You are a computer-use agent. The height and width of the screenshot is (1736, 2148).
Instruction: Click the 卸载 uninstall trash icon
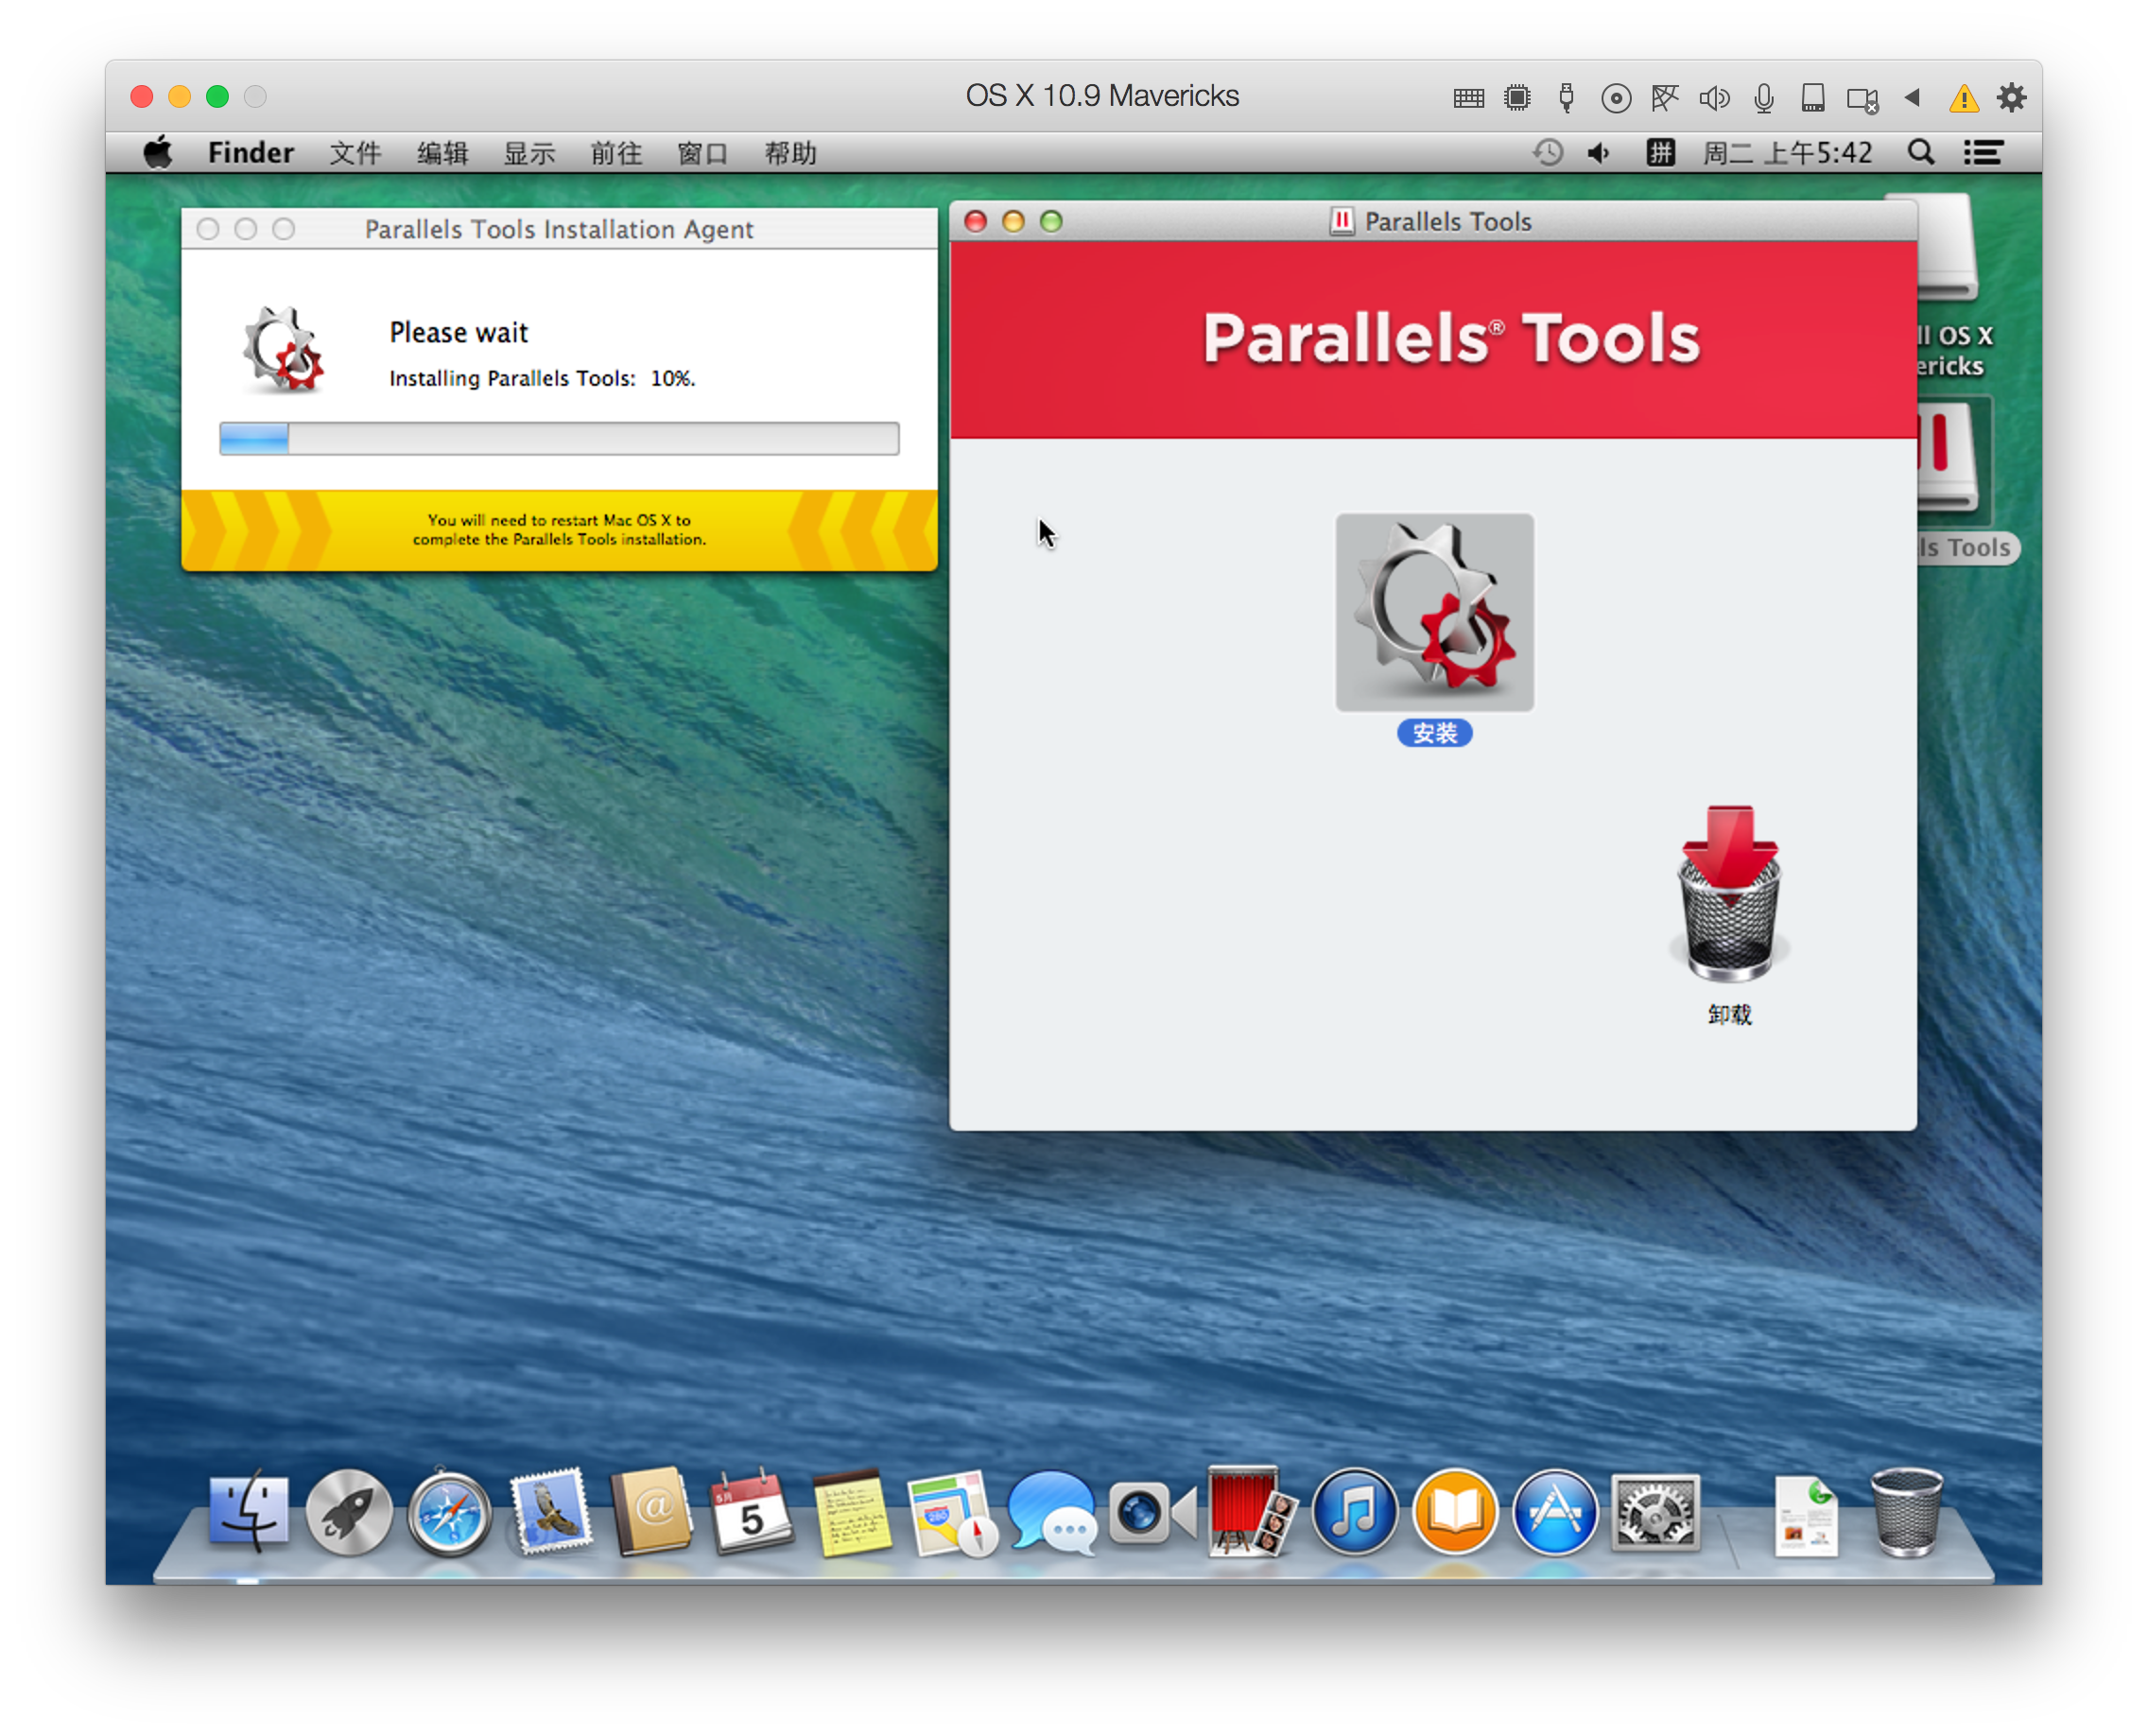click(1729, 894)
